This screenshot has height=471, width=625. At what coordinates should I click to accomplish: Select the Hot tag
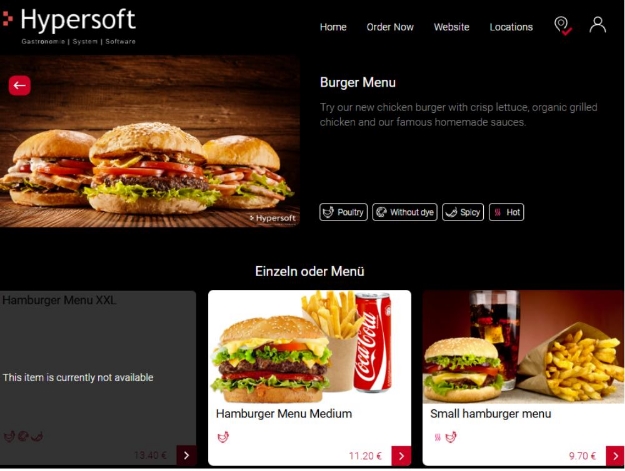pos(506,212)
